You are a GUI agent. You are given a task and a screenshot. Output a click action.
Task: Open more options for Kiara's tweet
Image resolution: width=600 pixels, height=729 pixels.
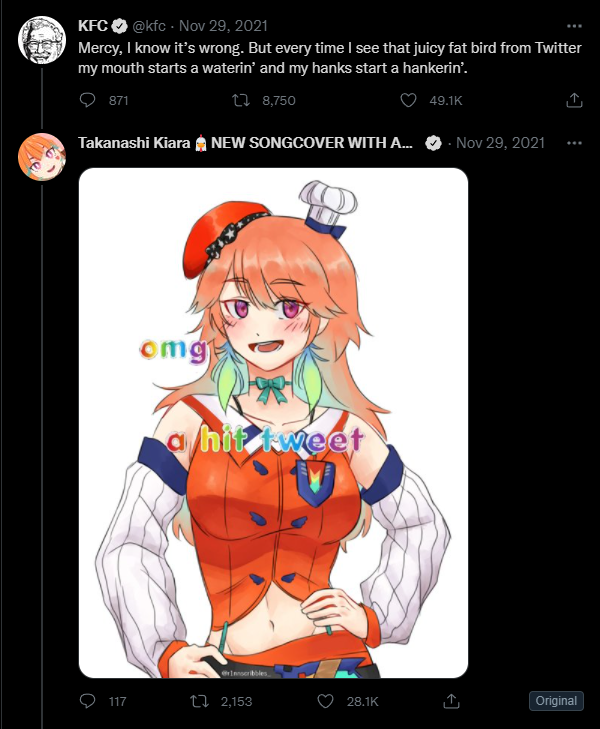tap(574, 143)
